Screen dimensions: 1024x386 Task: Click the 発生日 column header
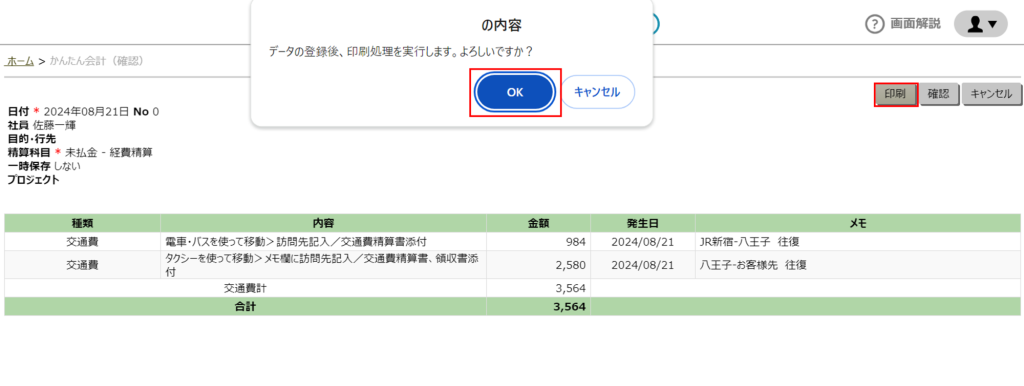tap(643, 223)
